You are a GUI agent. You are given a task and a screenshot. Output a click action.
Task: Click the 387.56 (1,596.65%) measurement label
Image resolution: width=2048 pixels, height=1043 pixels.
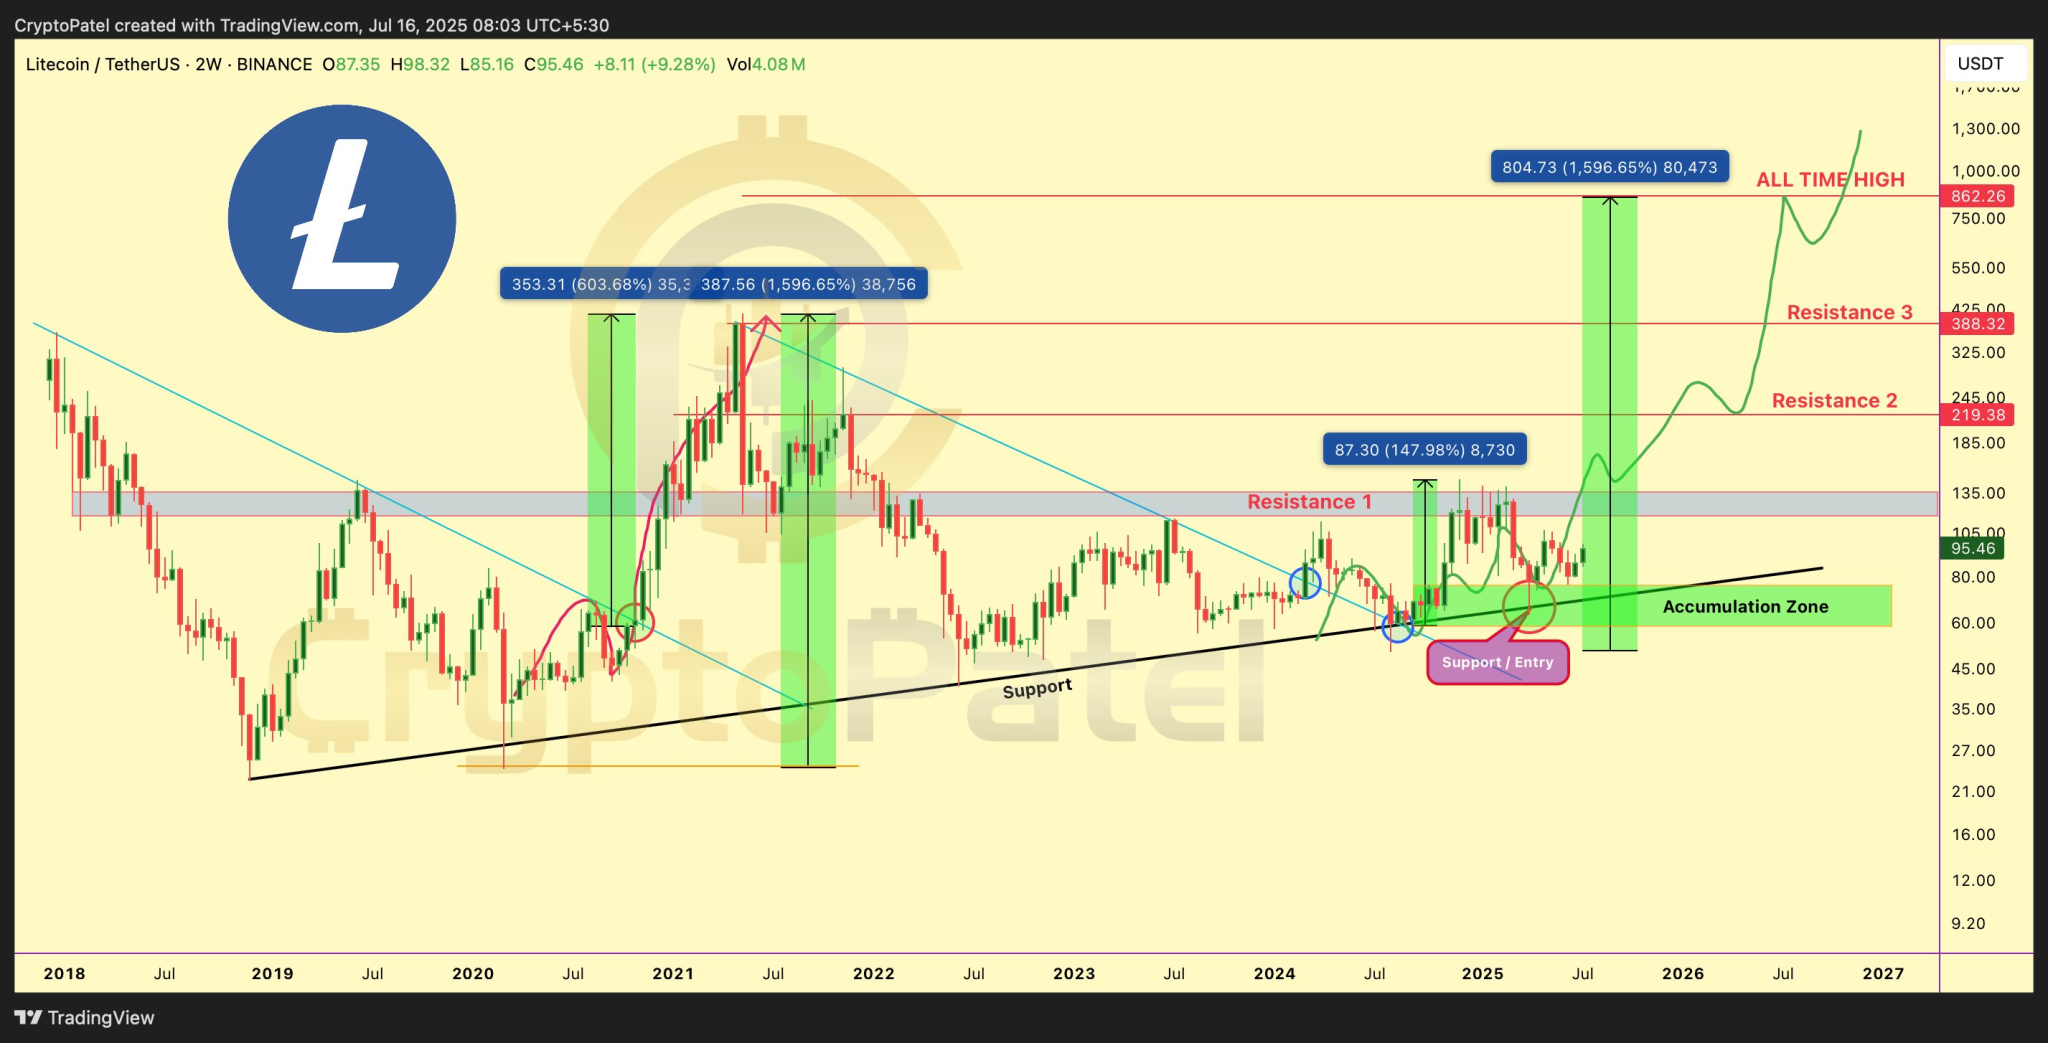coord(809,284)
